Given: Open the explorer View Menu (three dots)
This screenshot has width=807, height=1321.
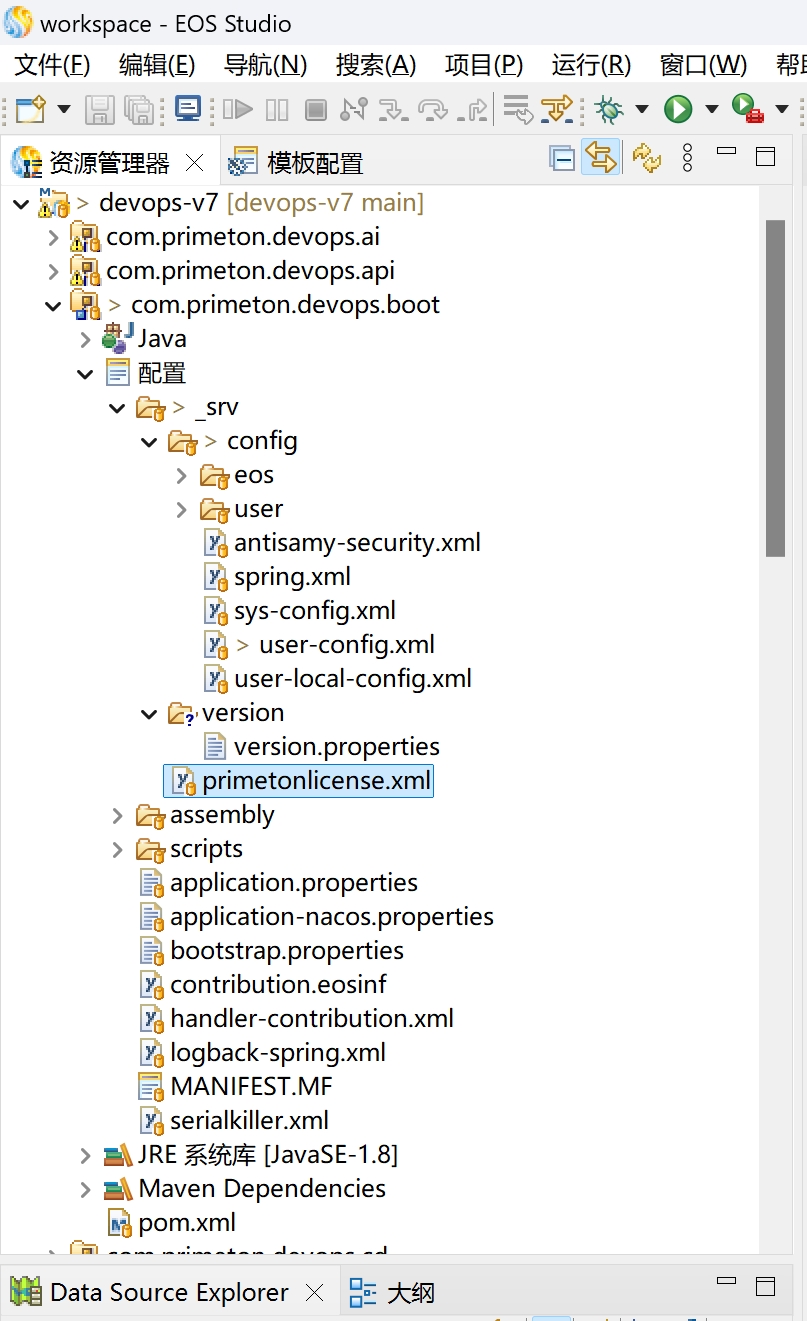Looking at the screenshot, I should pos(687,158).
